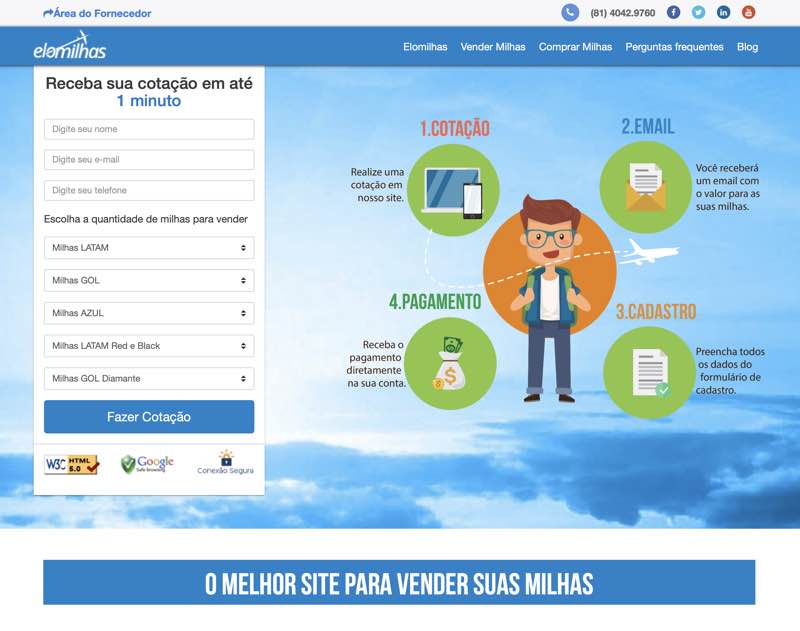Open the Milhas LATAM dropdown
Screen dimensions: 800x631
149,248
